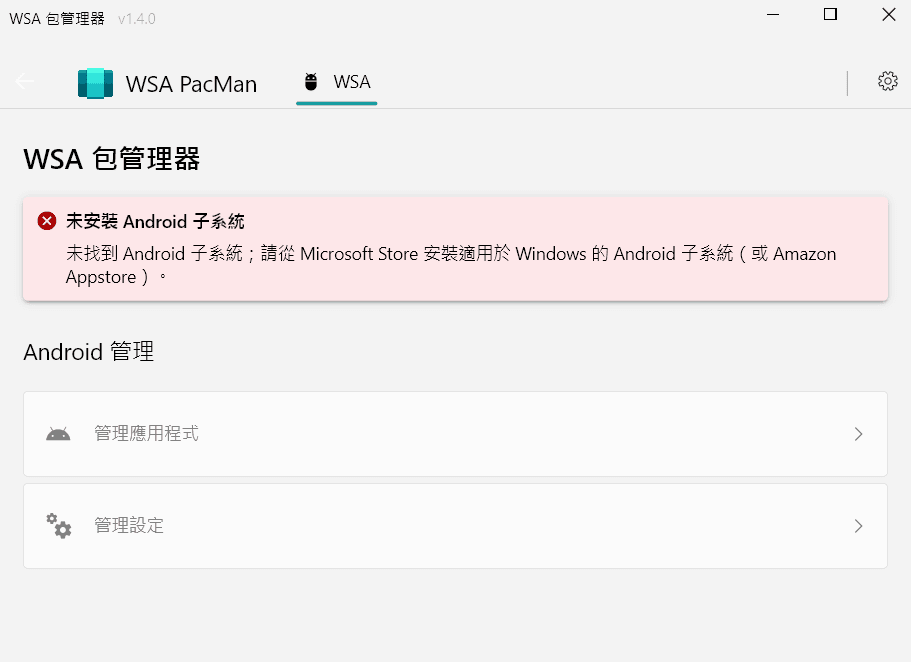The height and width of the screenshot is (662, 911).
Task: Expand the 管理設定 row chevron
Action: point(858,525)
